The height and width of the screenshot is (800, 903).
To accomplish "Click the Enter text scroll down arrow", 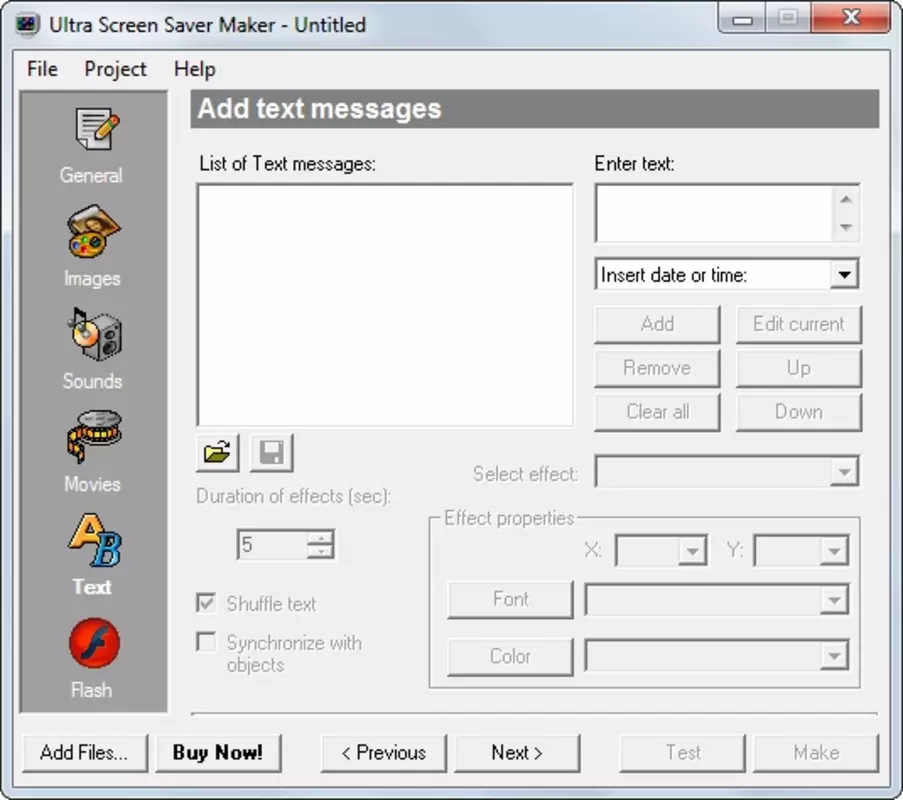I will (845, 227).
